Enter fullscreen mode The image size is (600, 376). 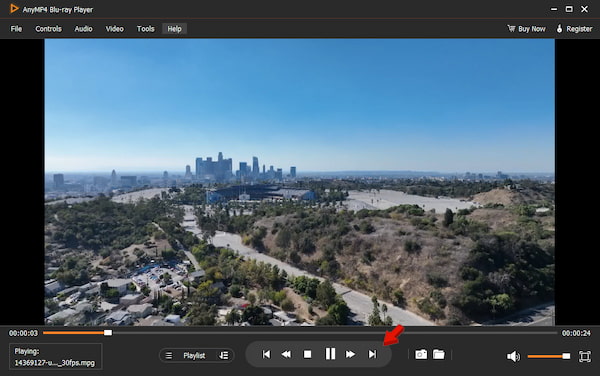[585, 356]
